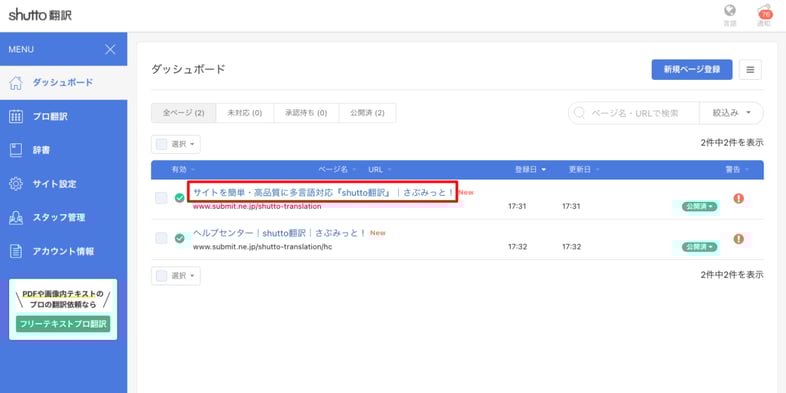The height and width of the screenshot is (393, 786).
Task: Open アカウント情報 in the sidebar
Action: [64, 251]
